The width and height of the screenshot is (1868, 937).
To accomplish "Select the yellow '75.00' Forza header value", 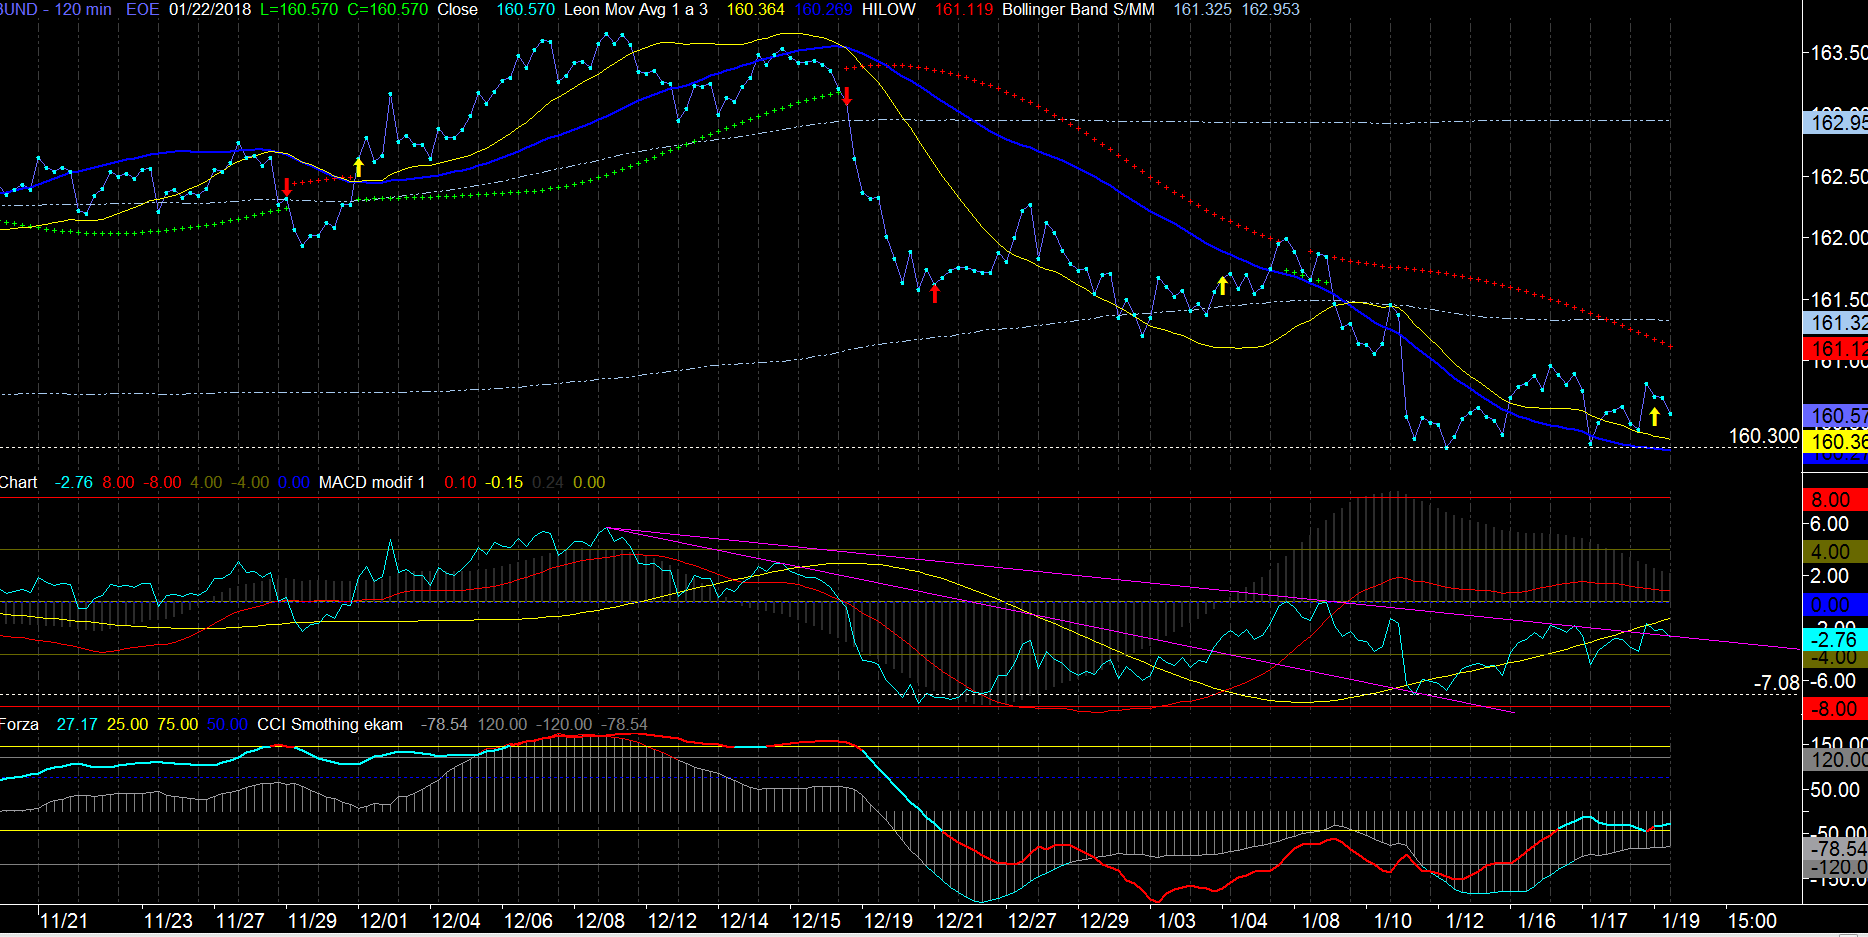I will 177,724.
